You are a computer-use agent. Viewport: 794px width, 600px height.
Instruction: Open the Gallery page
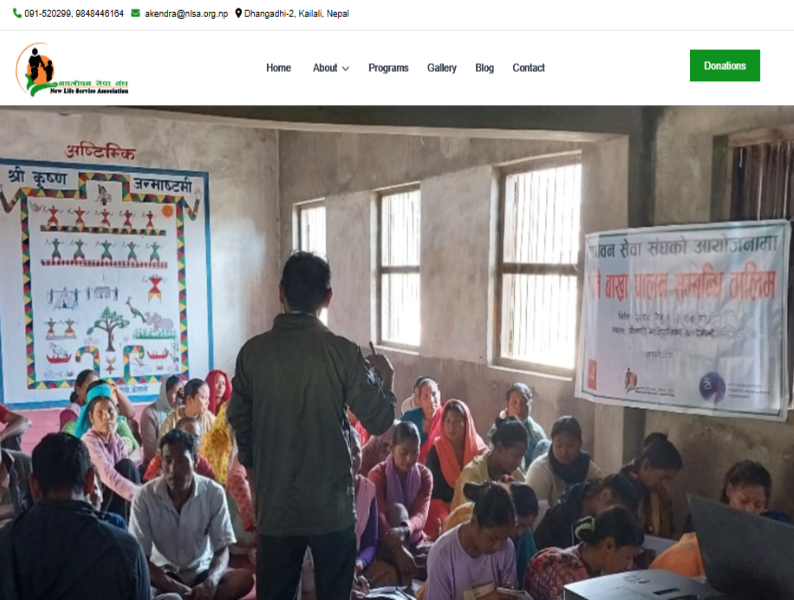coord(442,68)
